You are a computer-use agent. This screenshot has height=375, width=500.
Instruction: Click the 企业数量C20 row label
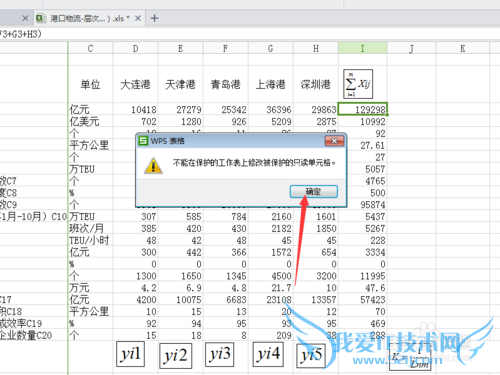[26, 335]
